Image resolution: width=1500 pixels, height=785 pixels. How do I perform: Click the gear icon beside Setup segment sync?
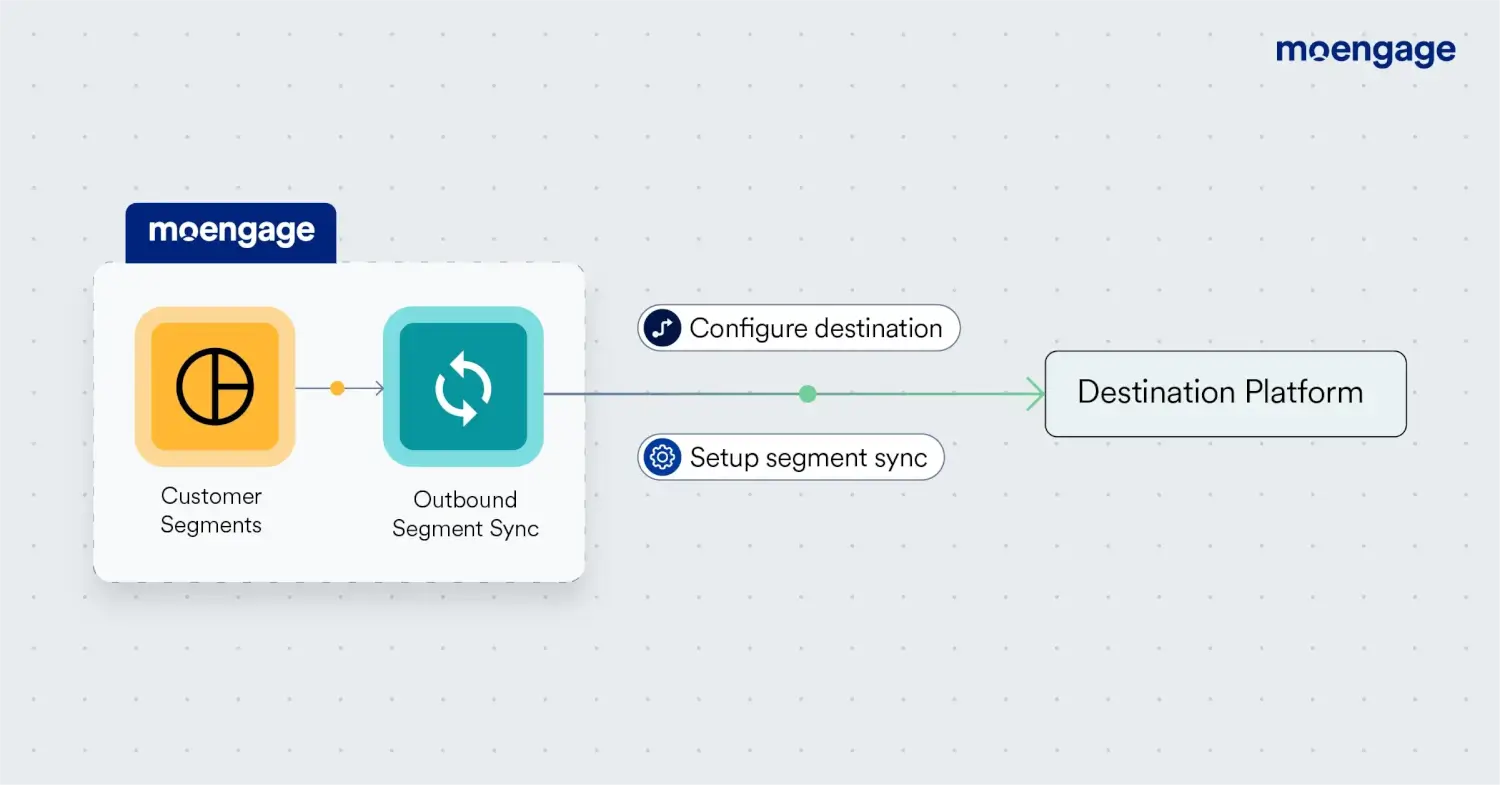coord(662,457)
